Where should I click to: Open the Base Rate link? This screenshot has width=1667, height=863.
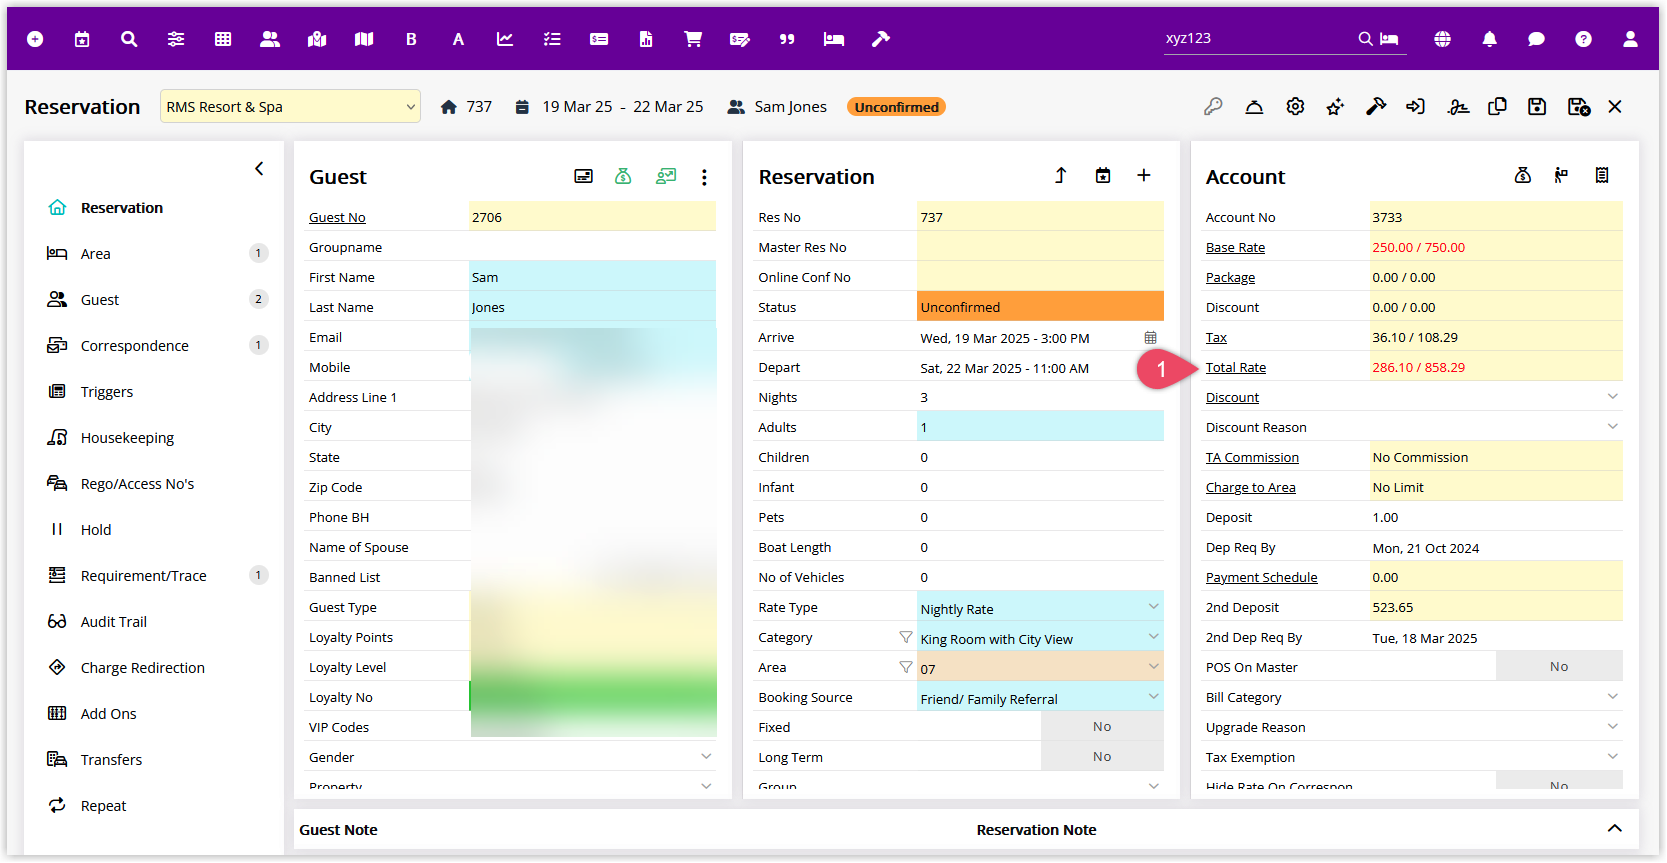tap(1235, 248)
